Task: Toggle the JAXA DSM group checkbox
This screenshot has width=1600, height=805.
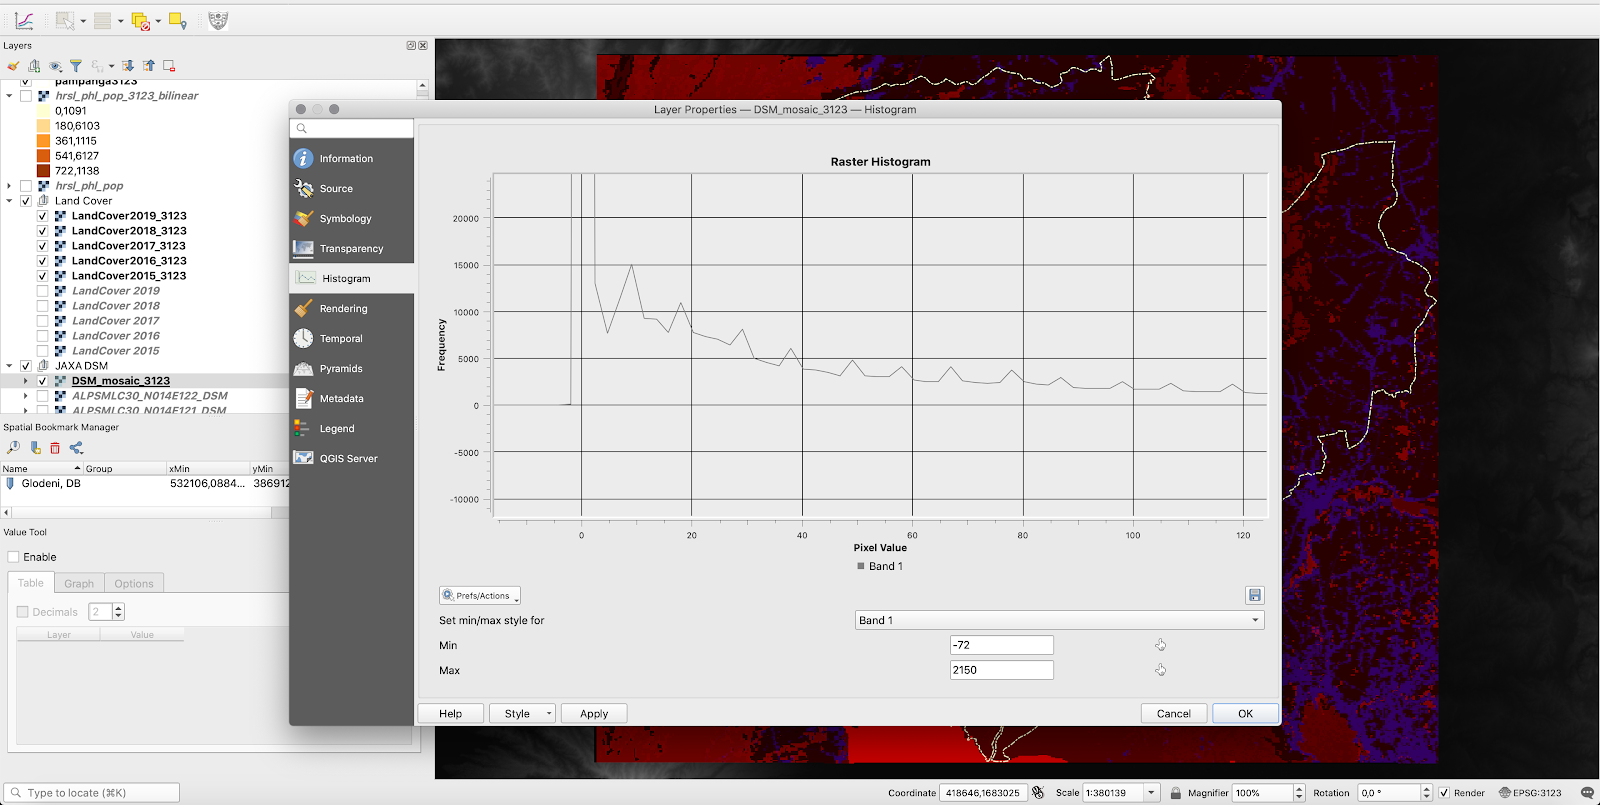Action: click(26, 366)
